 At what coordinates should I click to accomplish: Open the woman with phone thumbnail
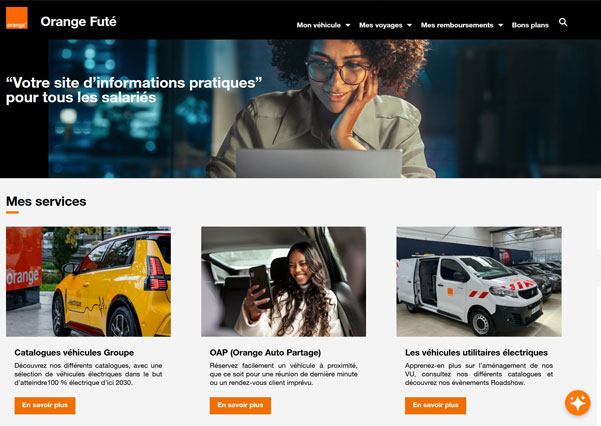tap(284, 281)
